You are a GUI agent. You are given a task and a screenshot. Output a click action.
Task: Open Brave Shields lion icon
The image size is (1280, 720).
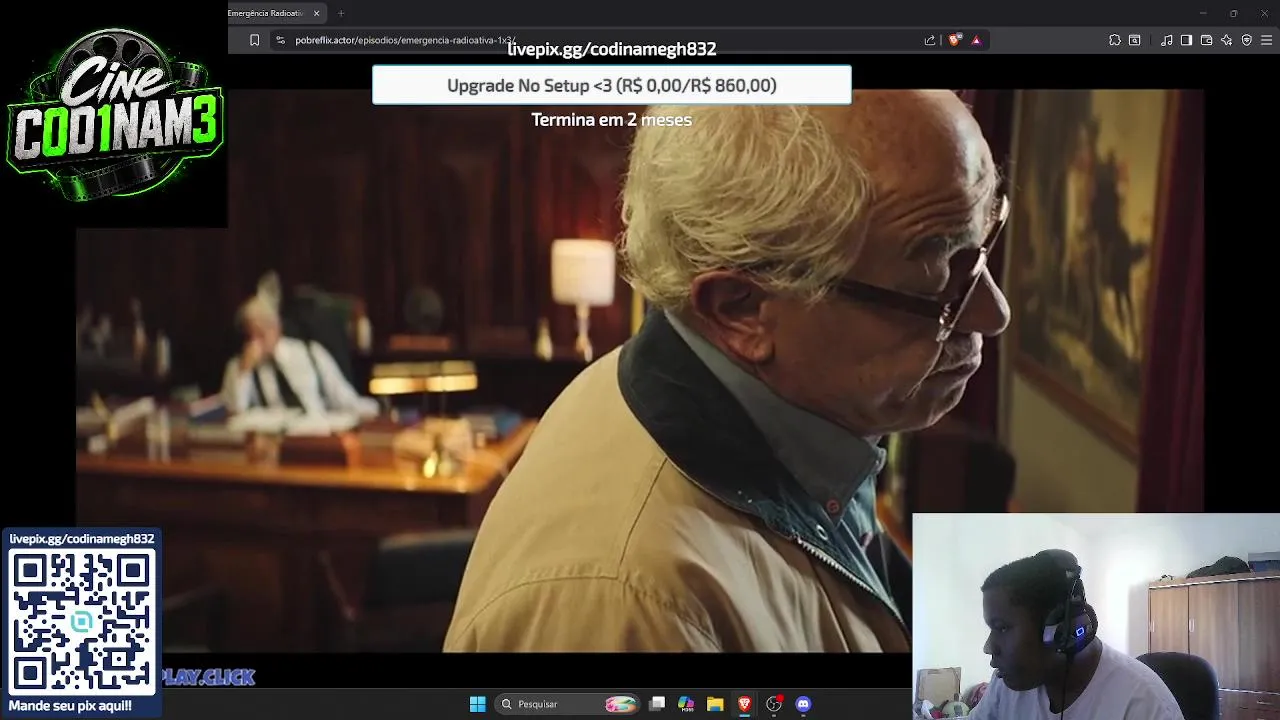955,40
